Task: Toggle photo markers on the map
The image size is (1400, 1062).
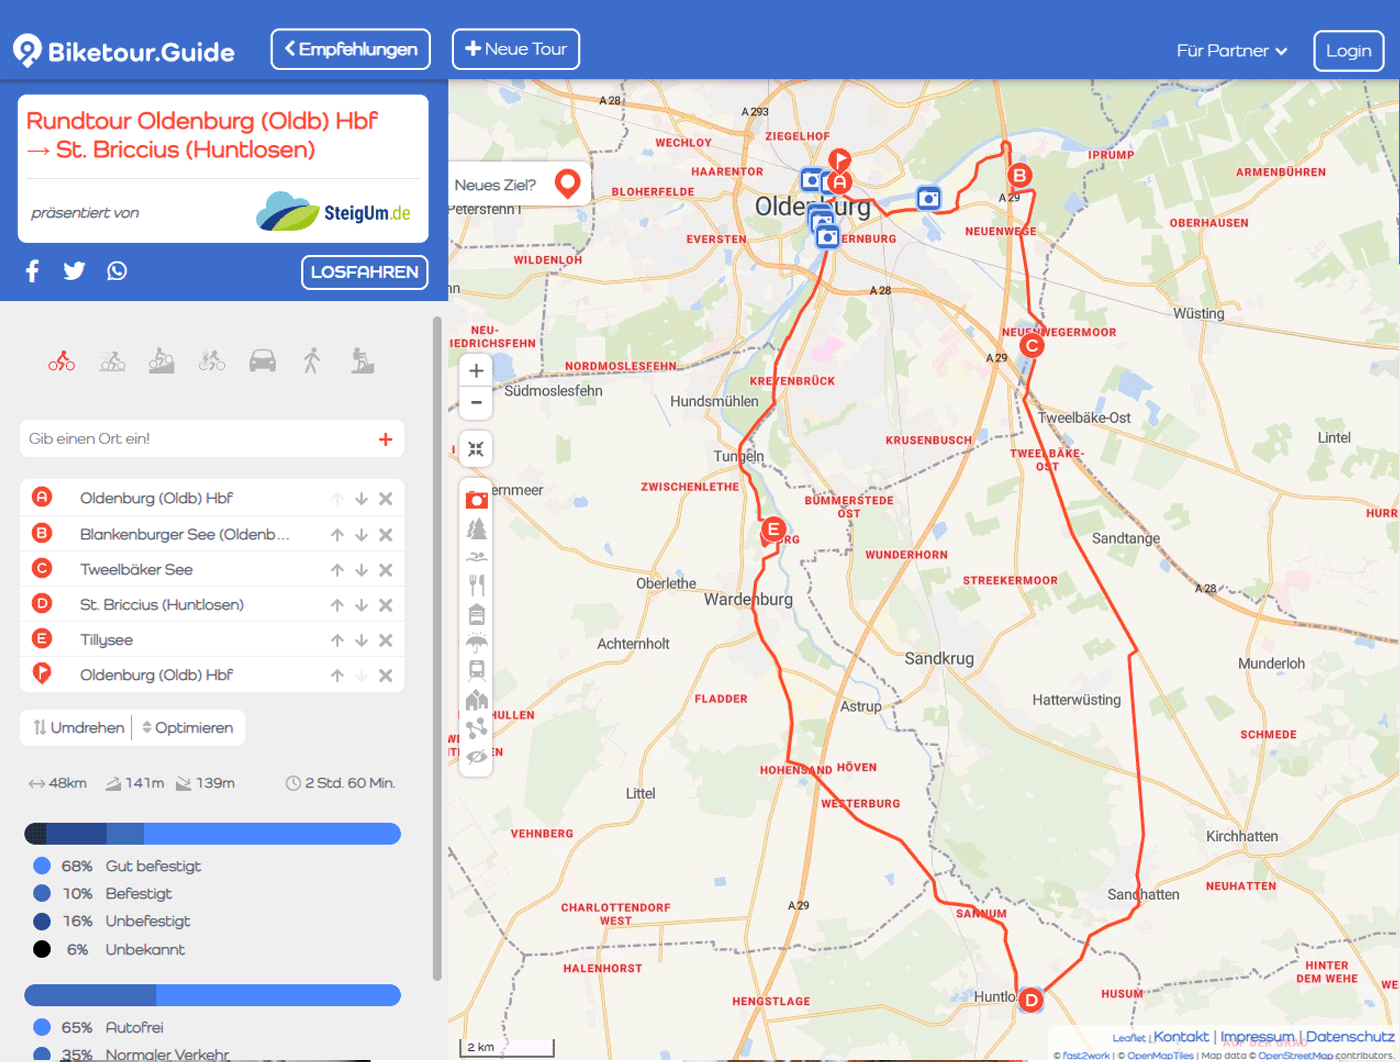Action: tap(477, 499)
